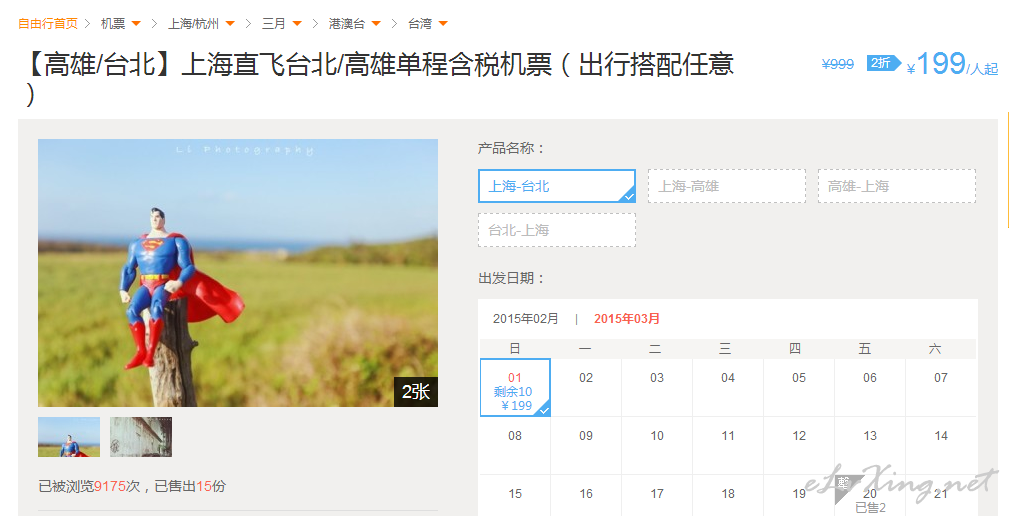
Task: Expand the 机票 dropdown arrow
Action: 136,24
